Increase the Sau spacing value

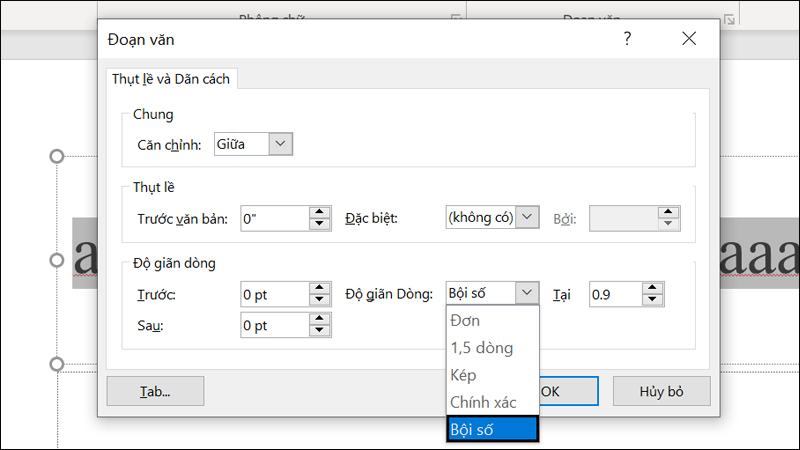click(x=320, y=319)
